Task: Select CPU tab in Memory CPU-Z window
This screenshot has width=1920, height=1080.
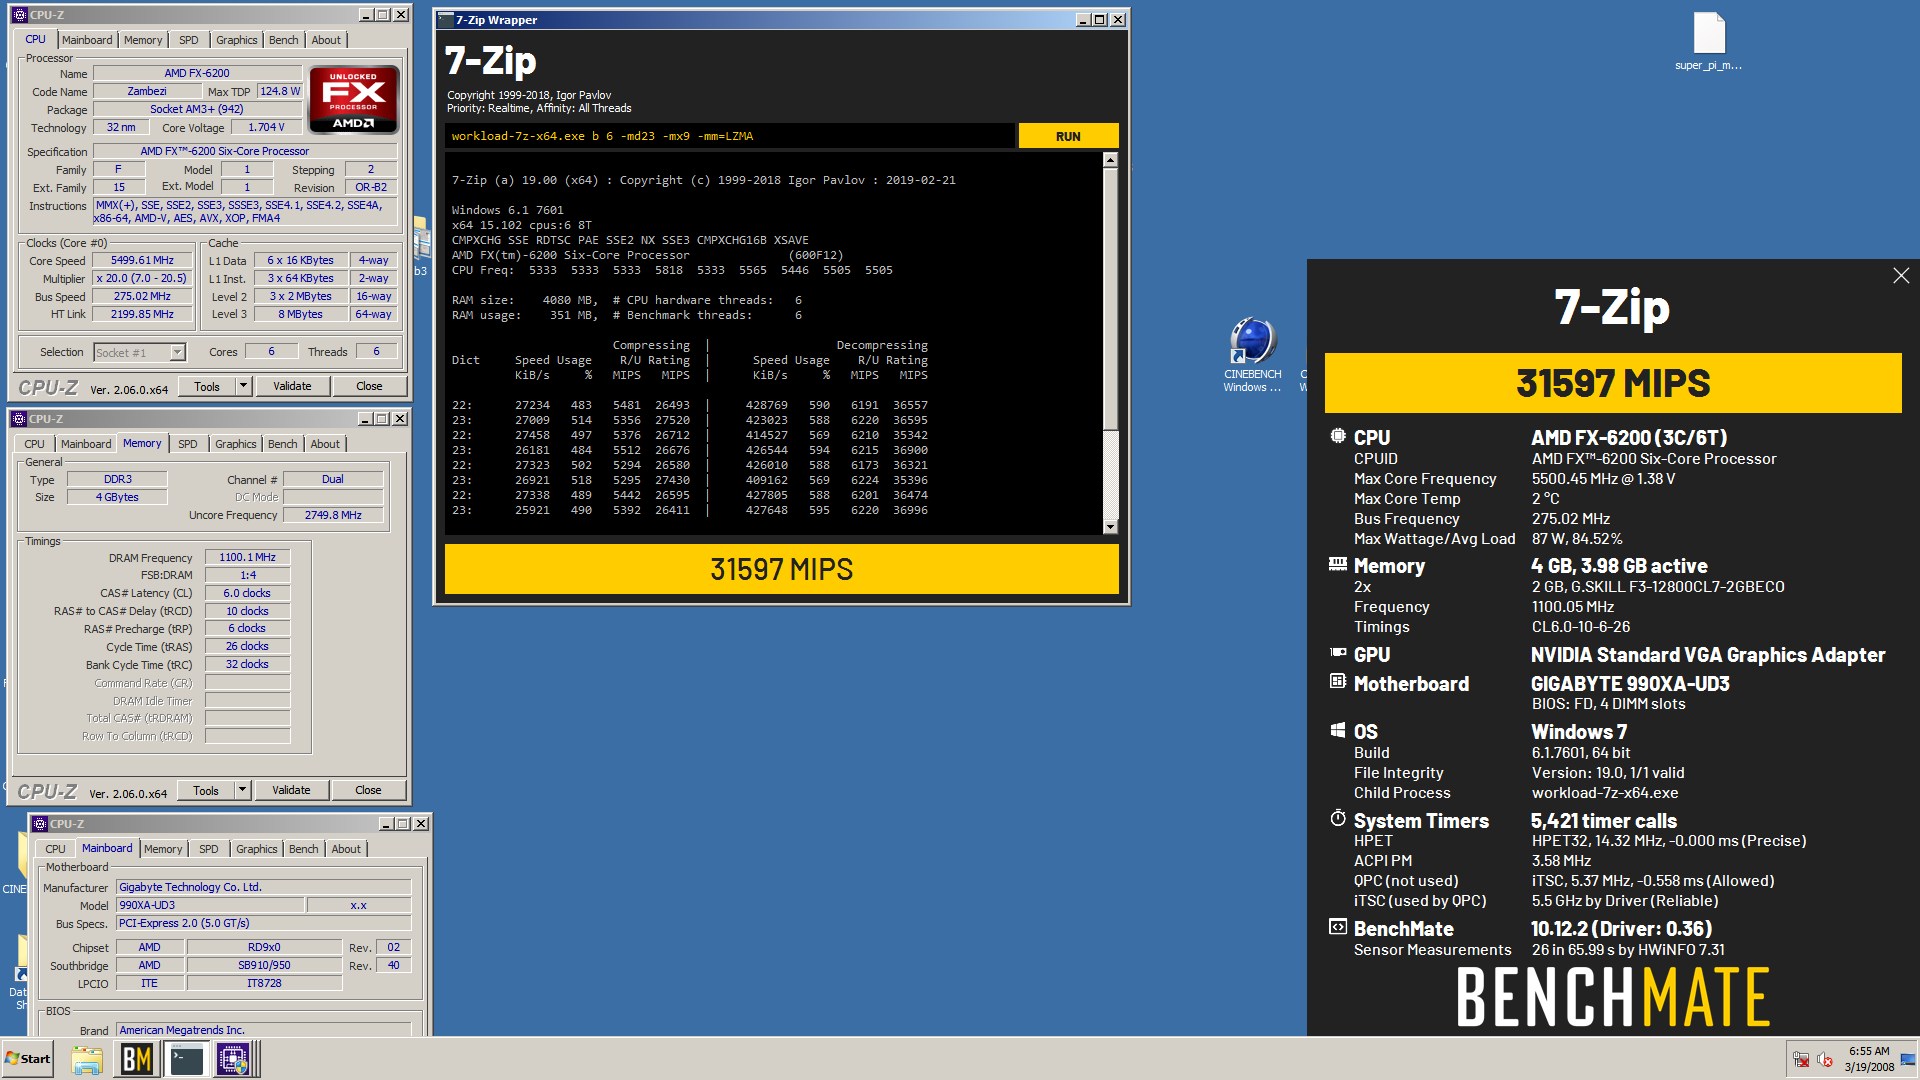Action: coord(34,444)
